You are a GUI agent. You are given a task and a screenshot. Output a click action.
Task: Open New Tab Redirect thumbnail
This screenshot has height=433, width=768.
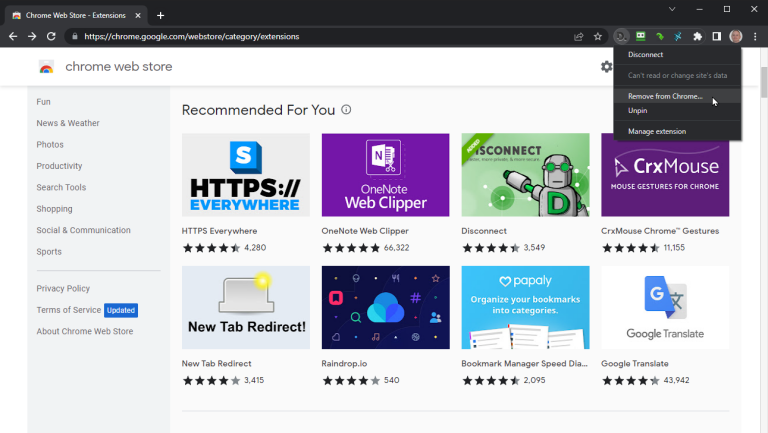(246, 308)
